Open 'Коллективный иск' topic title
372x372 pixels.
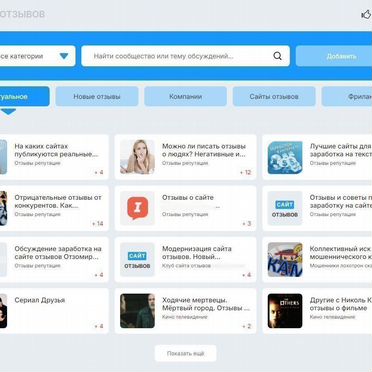(341, 253)
